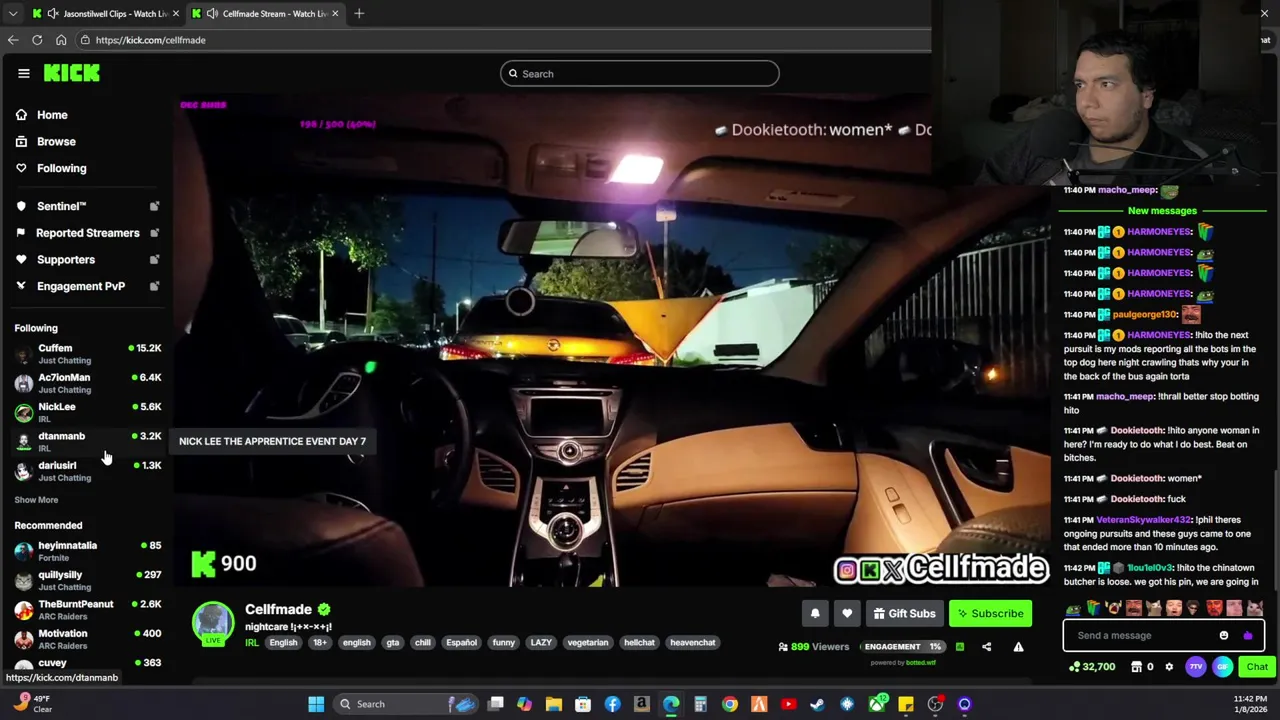Open channel points 32,700 balance
This screenshot has width=1280, height=720.
[x=1091, y=667]
